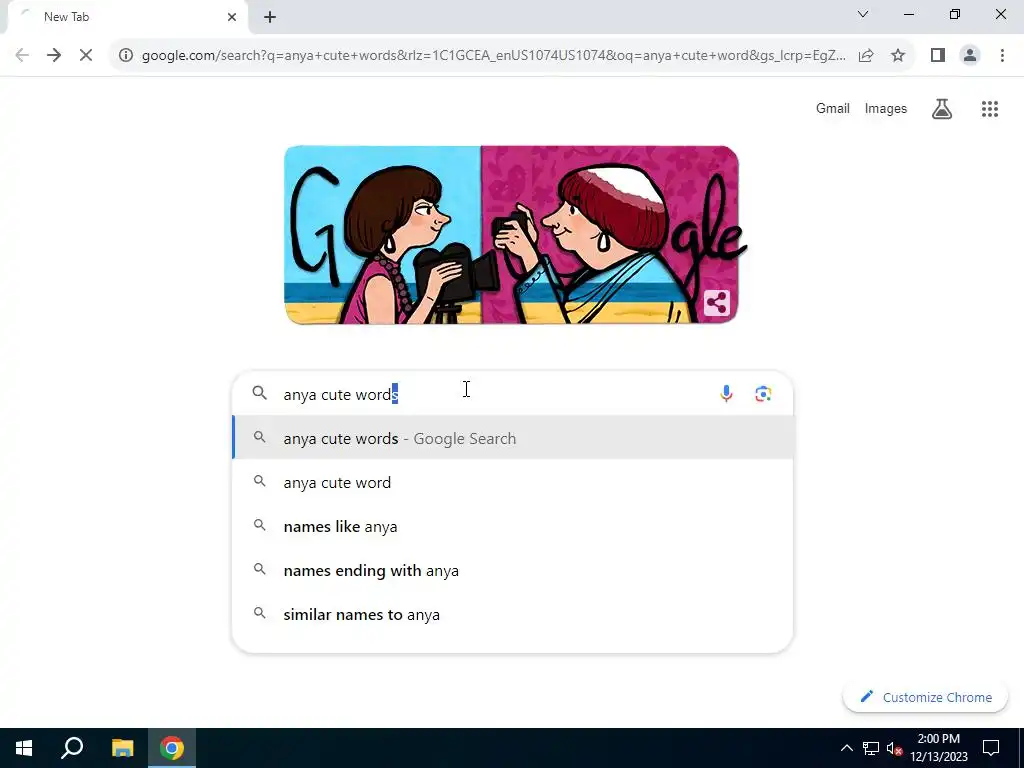Screen dimensions: 1024x768
Task: Close the New Tab tab
Action: coord(231,17)
